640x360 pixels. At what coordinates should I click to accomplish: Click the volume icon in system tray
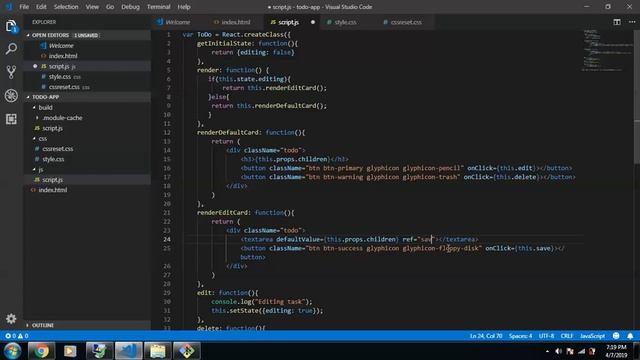click(559, 351)
